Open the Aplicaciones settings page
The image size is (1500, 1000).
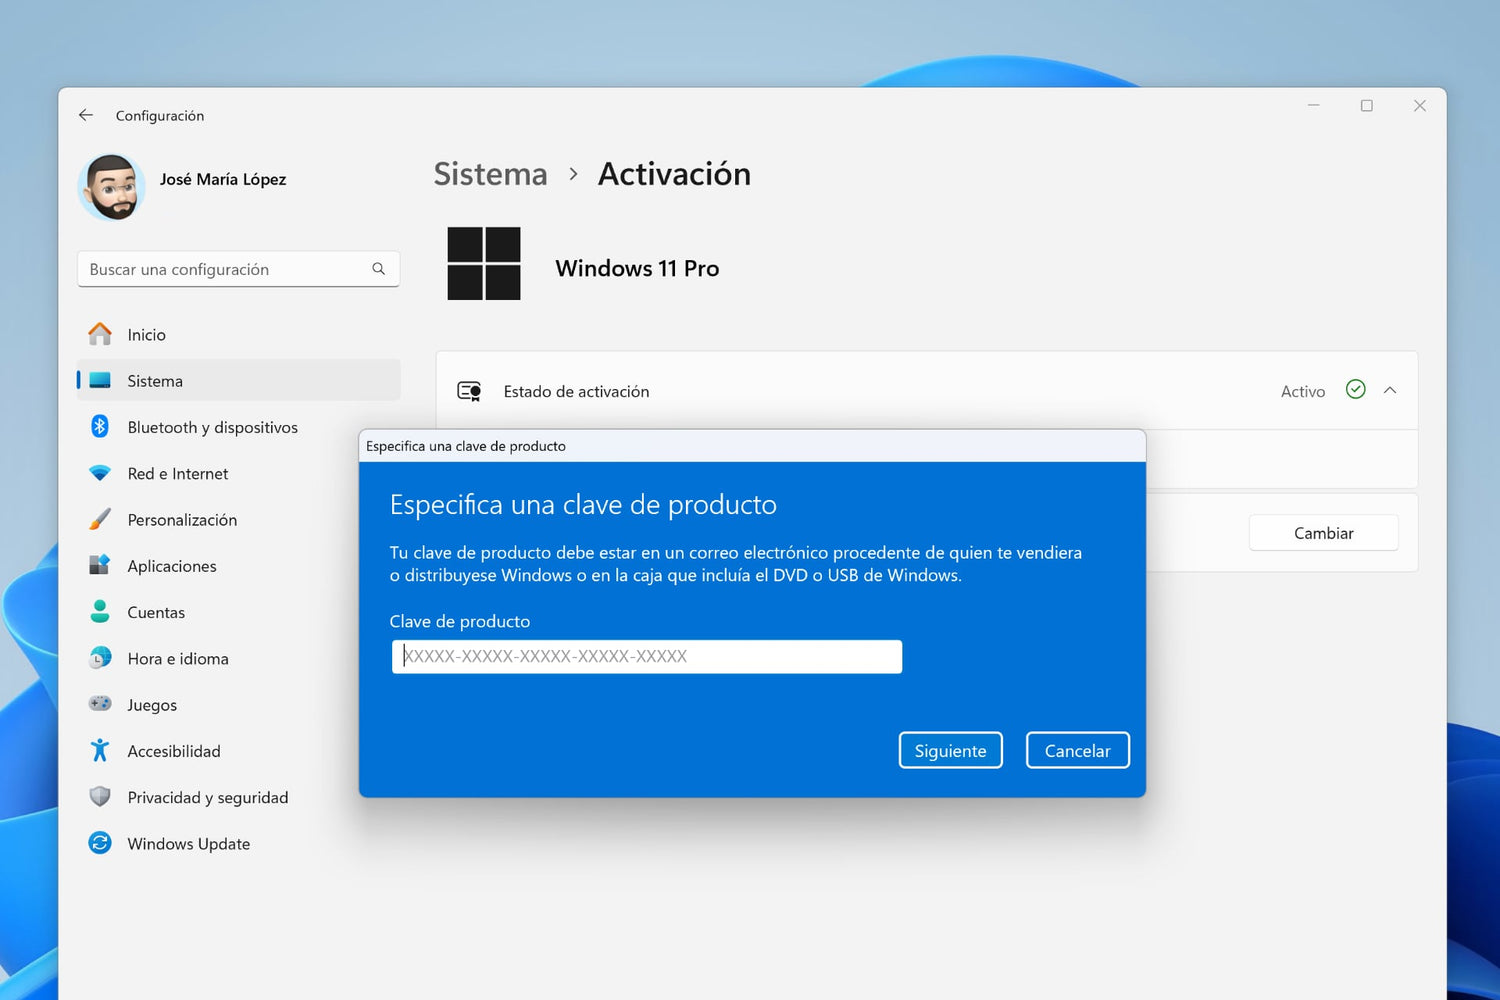(172, 566)
